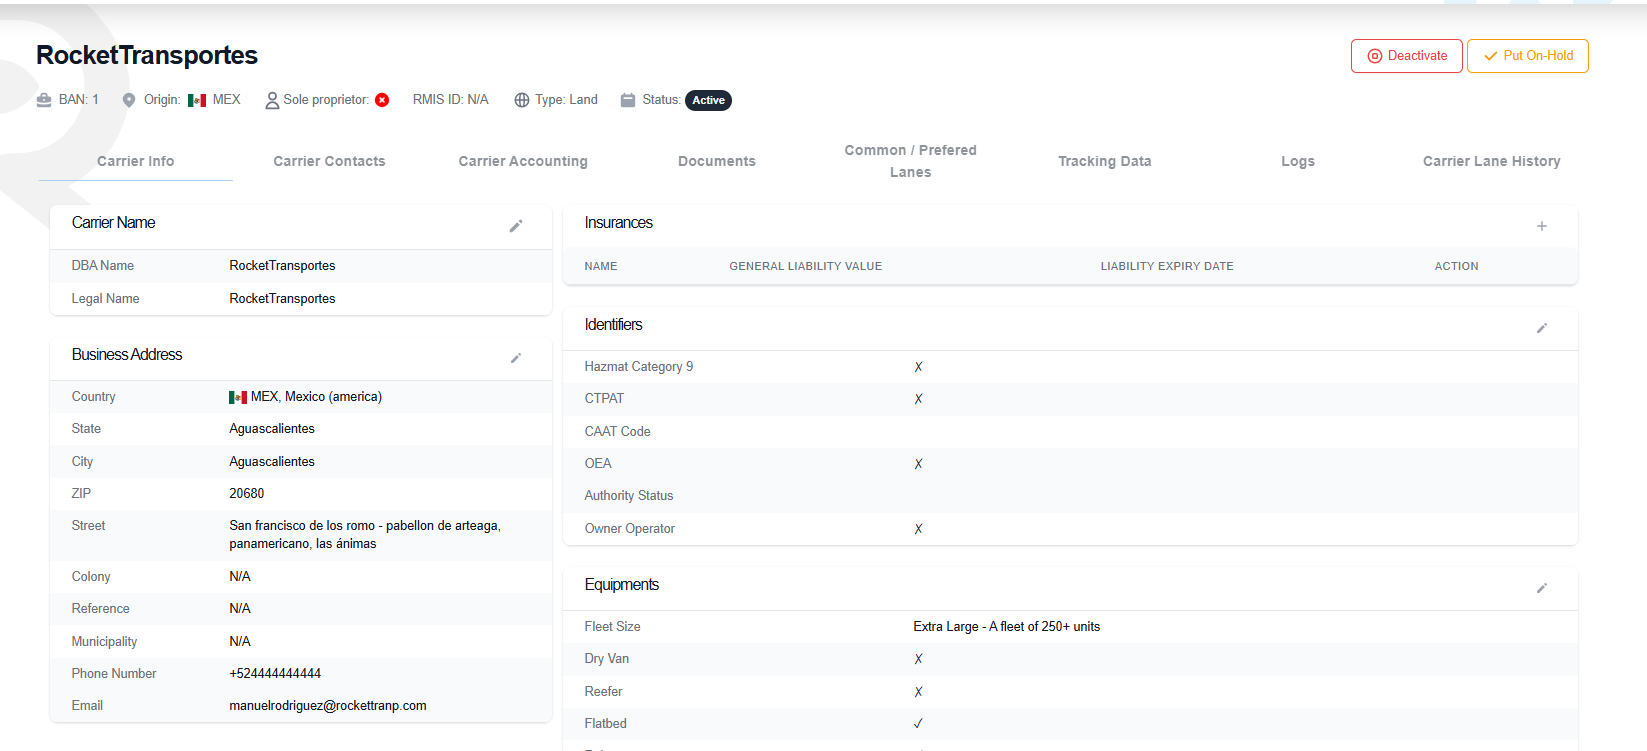Click the State value Aguascalientes
This screenshot has width=1647, height=751.
272,429
